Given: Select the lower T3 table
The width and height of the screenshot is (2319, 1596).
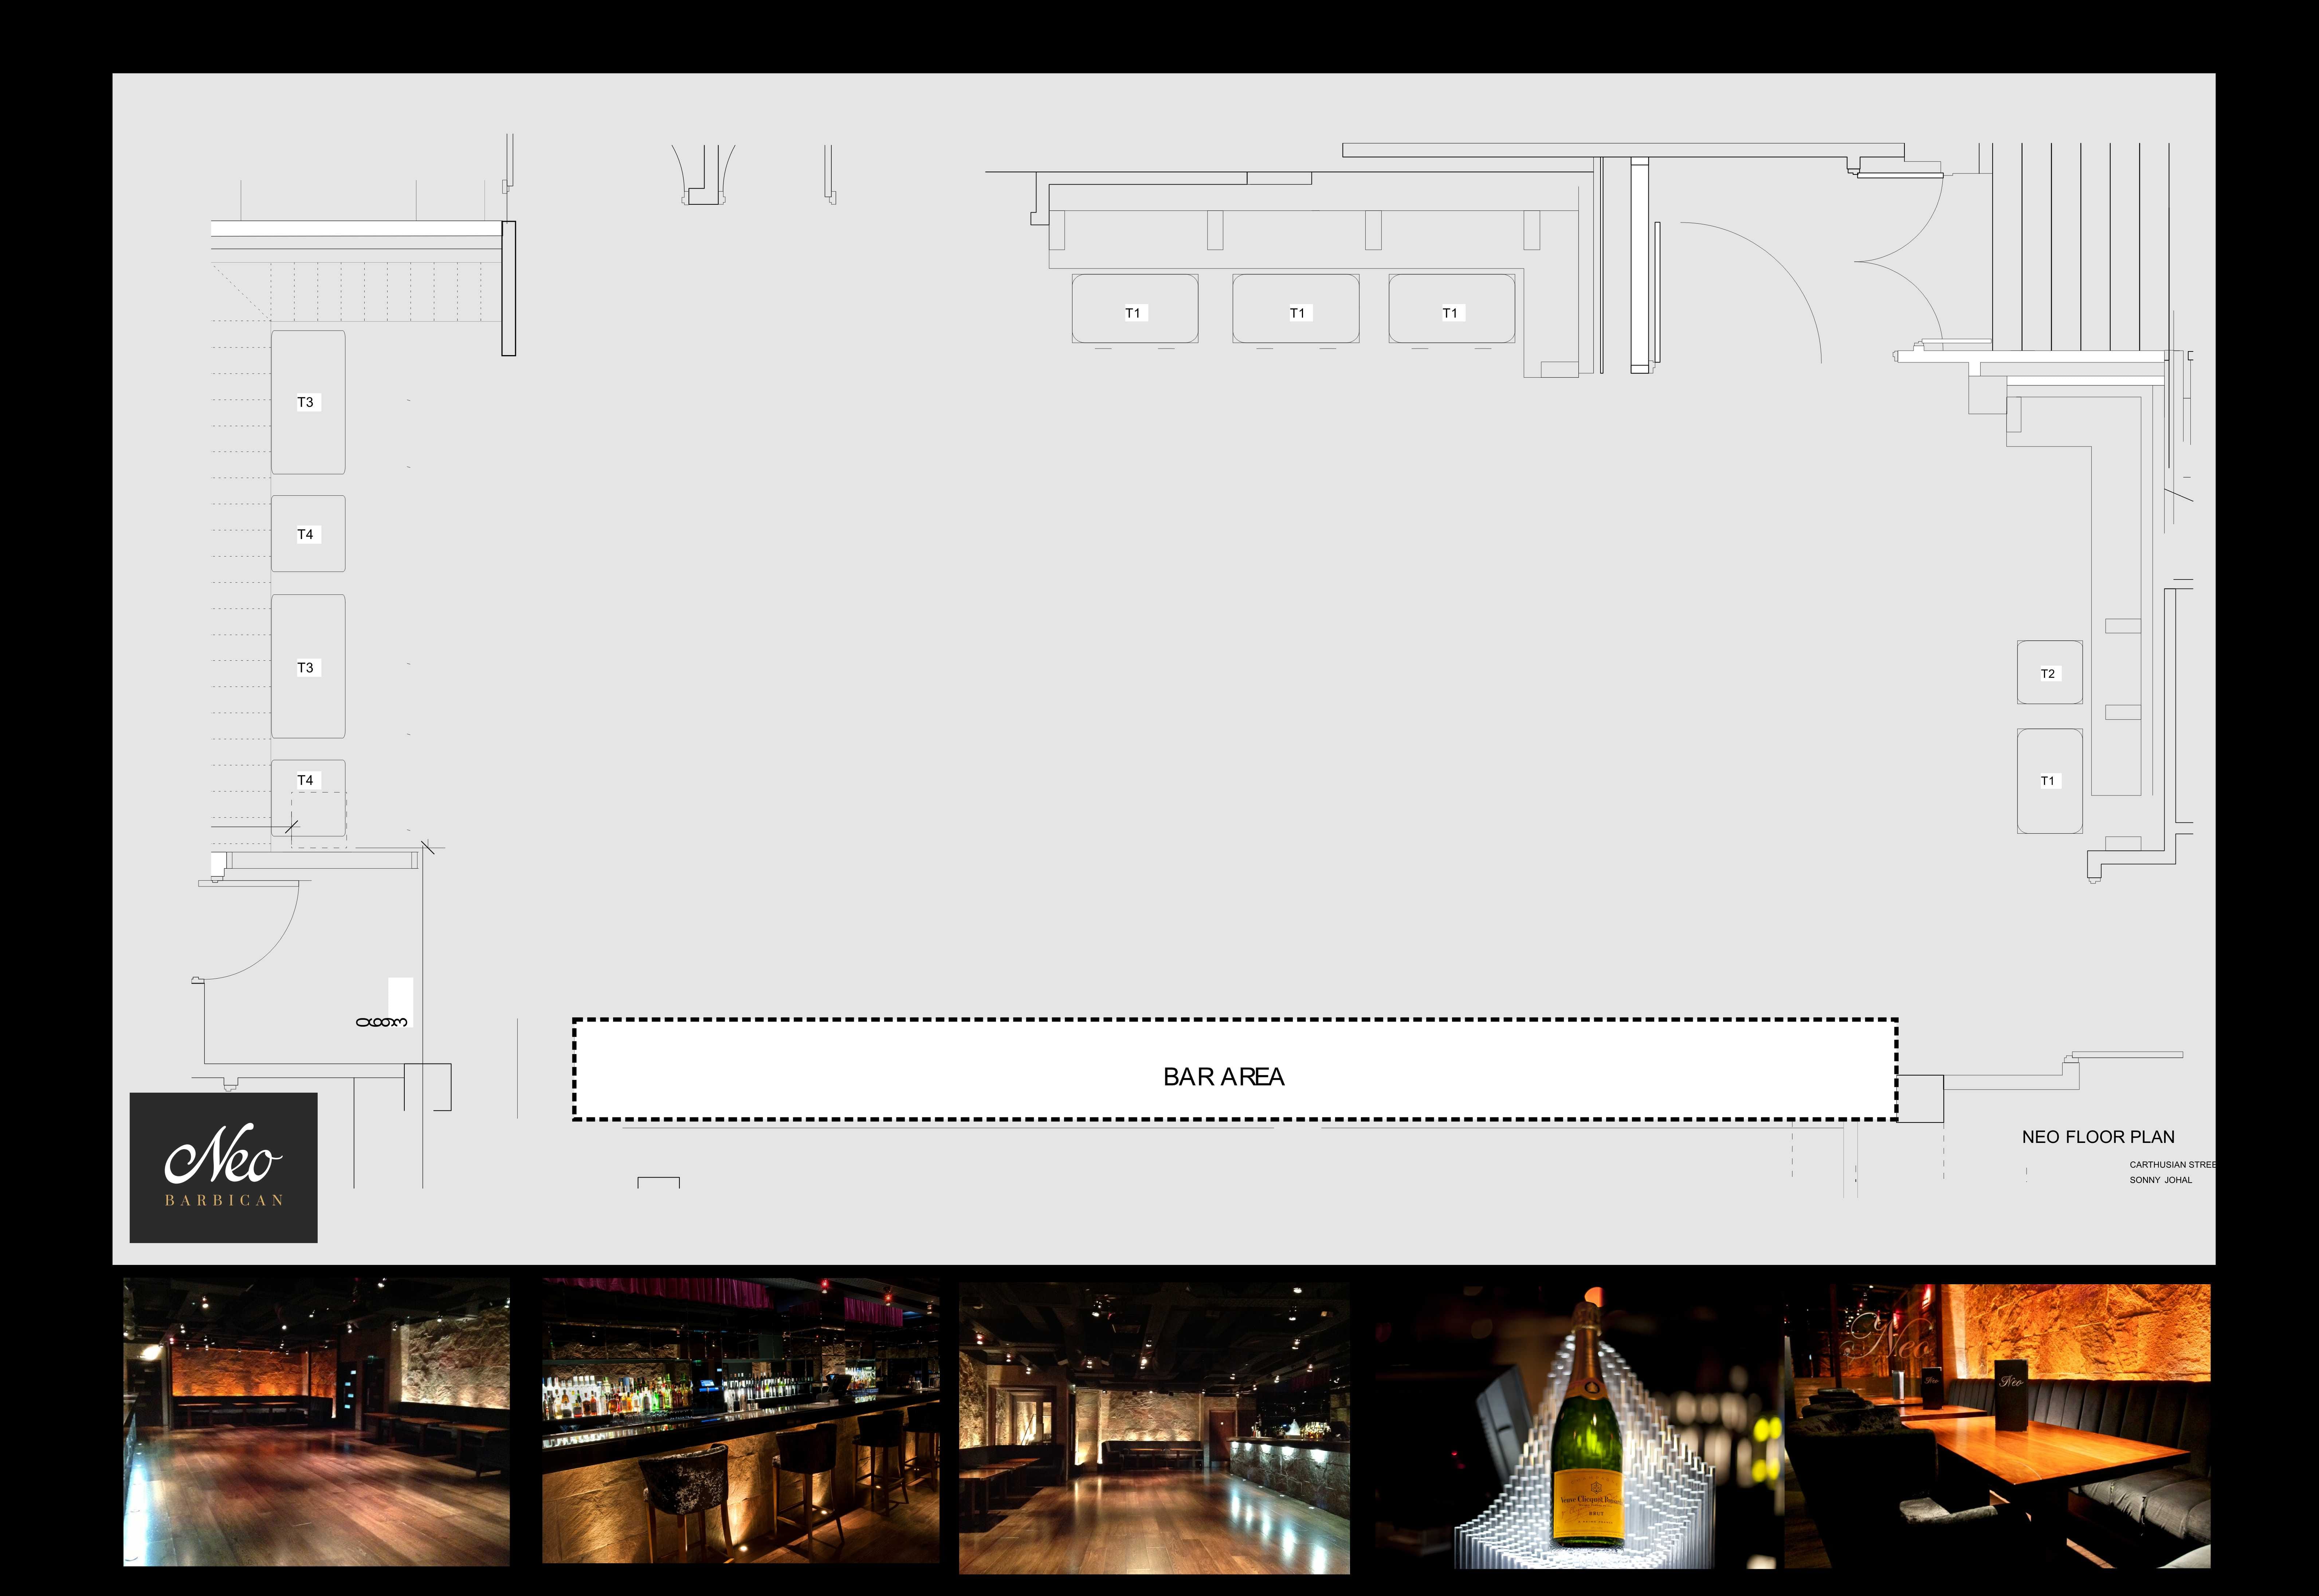Looking at the screenshot, I should tap(308, 667).
